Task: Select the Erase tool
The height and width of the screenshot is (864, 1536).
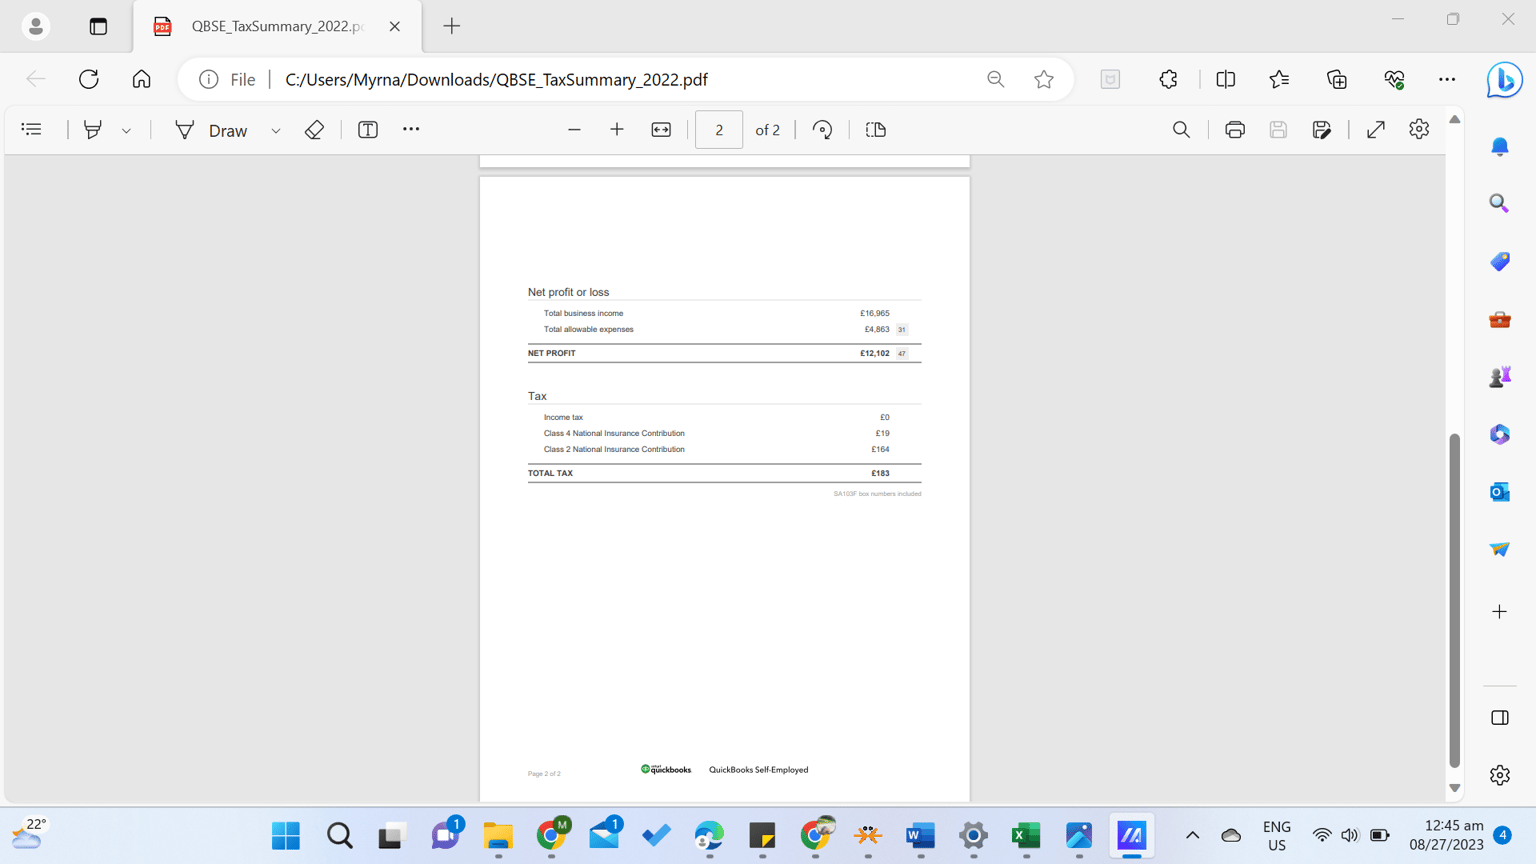Action: coord(314,130)
